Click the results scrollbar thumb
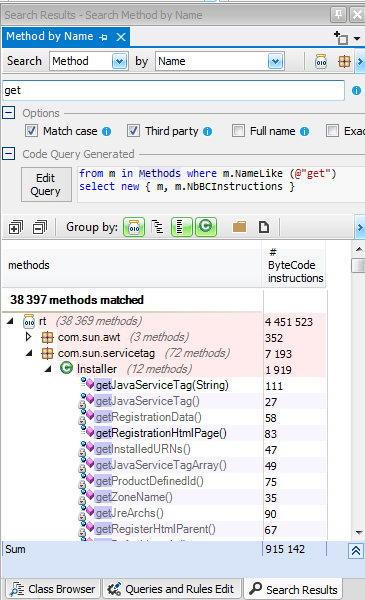Viewport: 365px width, 600px height. [x=359, y=266]
